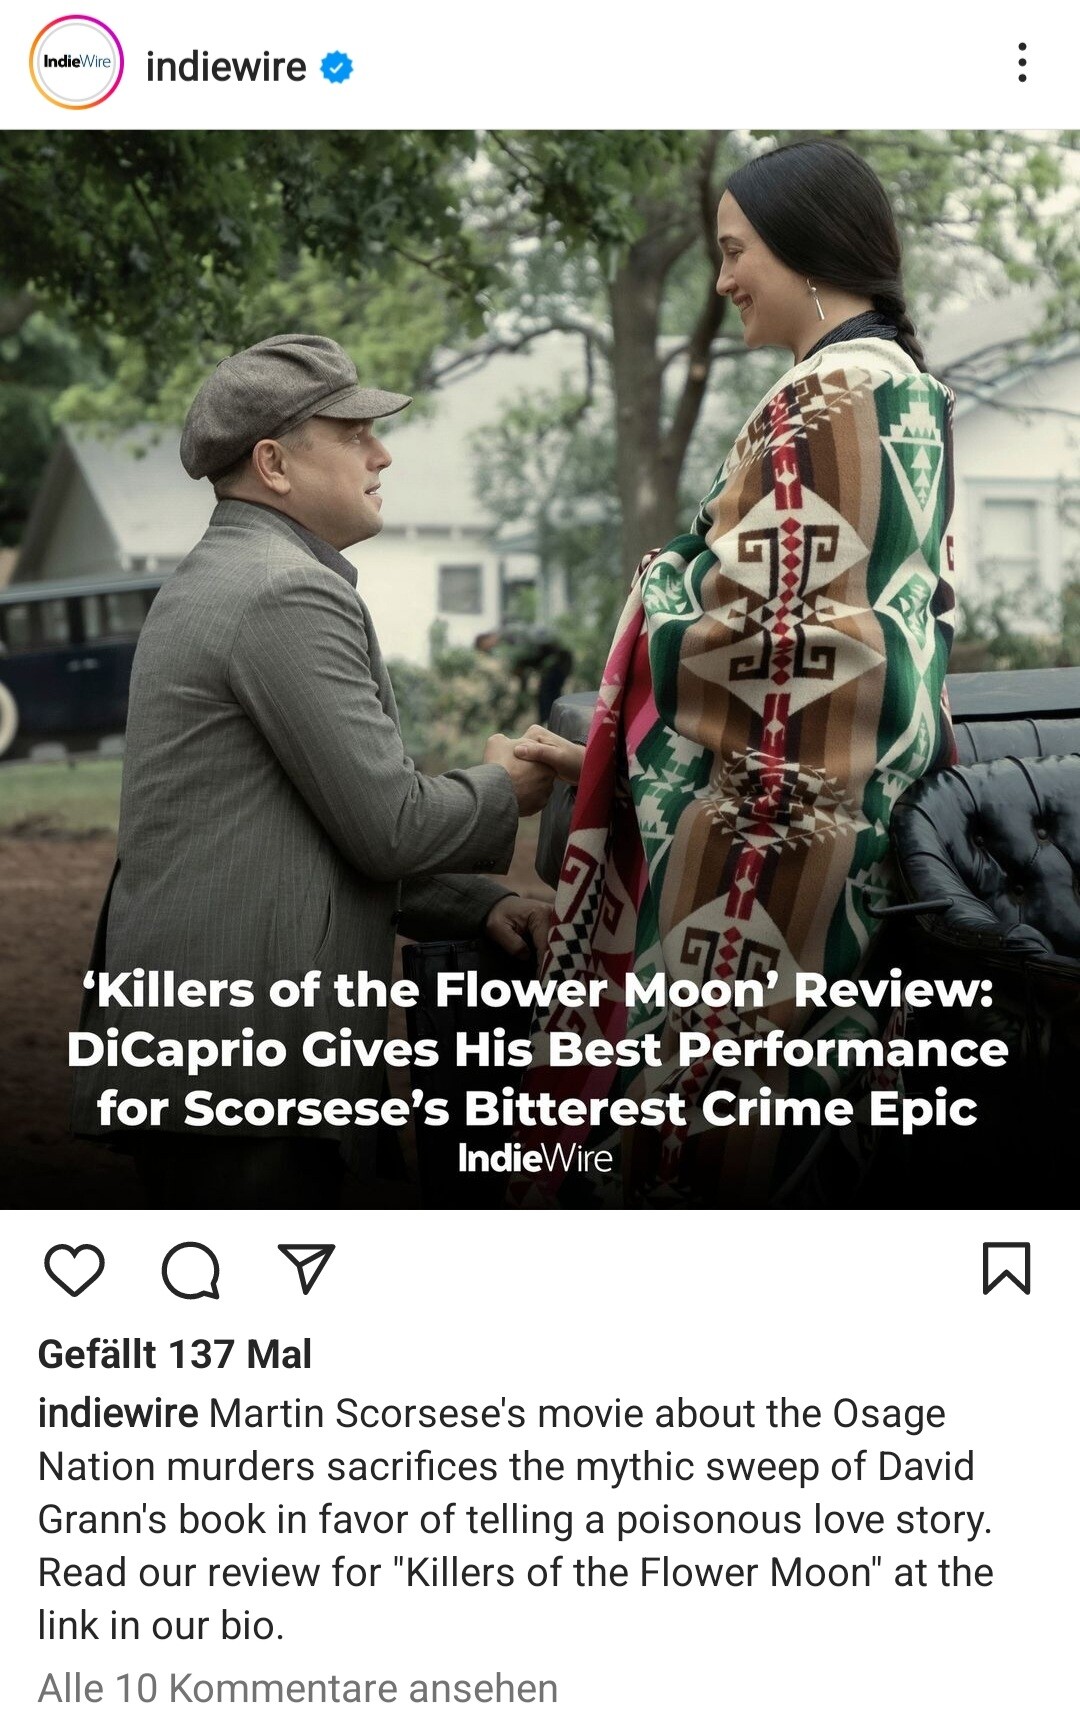Open the IndieWire profile picture story ring
The height and width of the screenshot is (1716, 1080).
[76, 62]
